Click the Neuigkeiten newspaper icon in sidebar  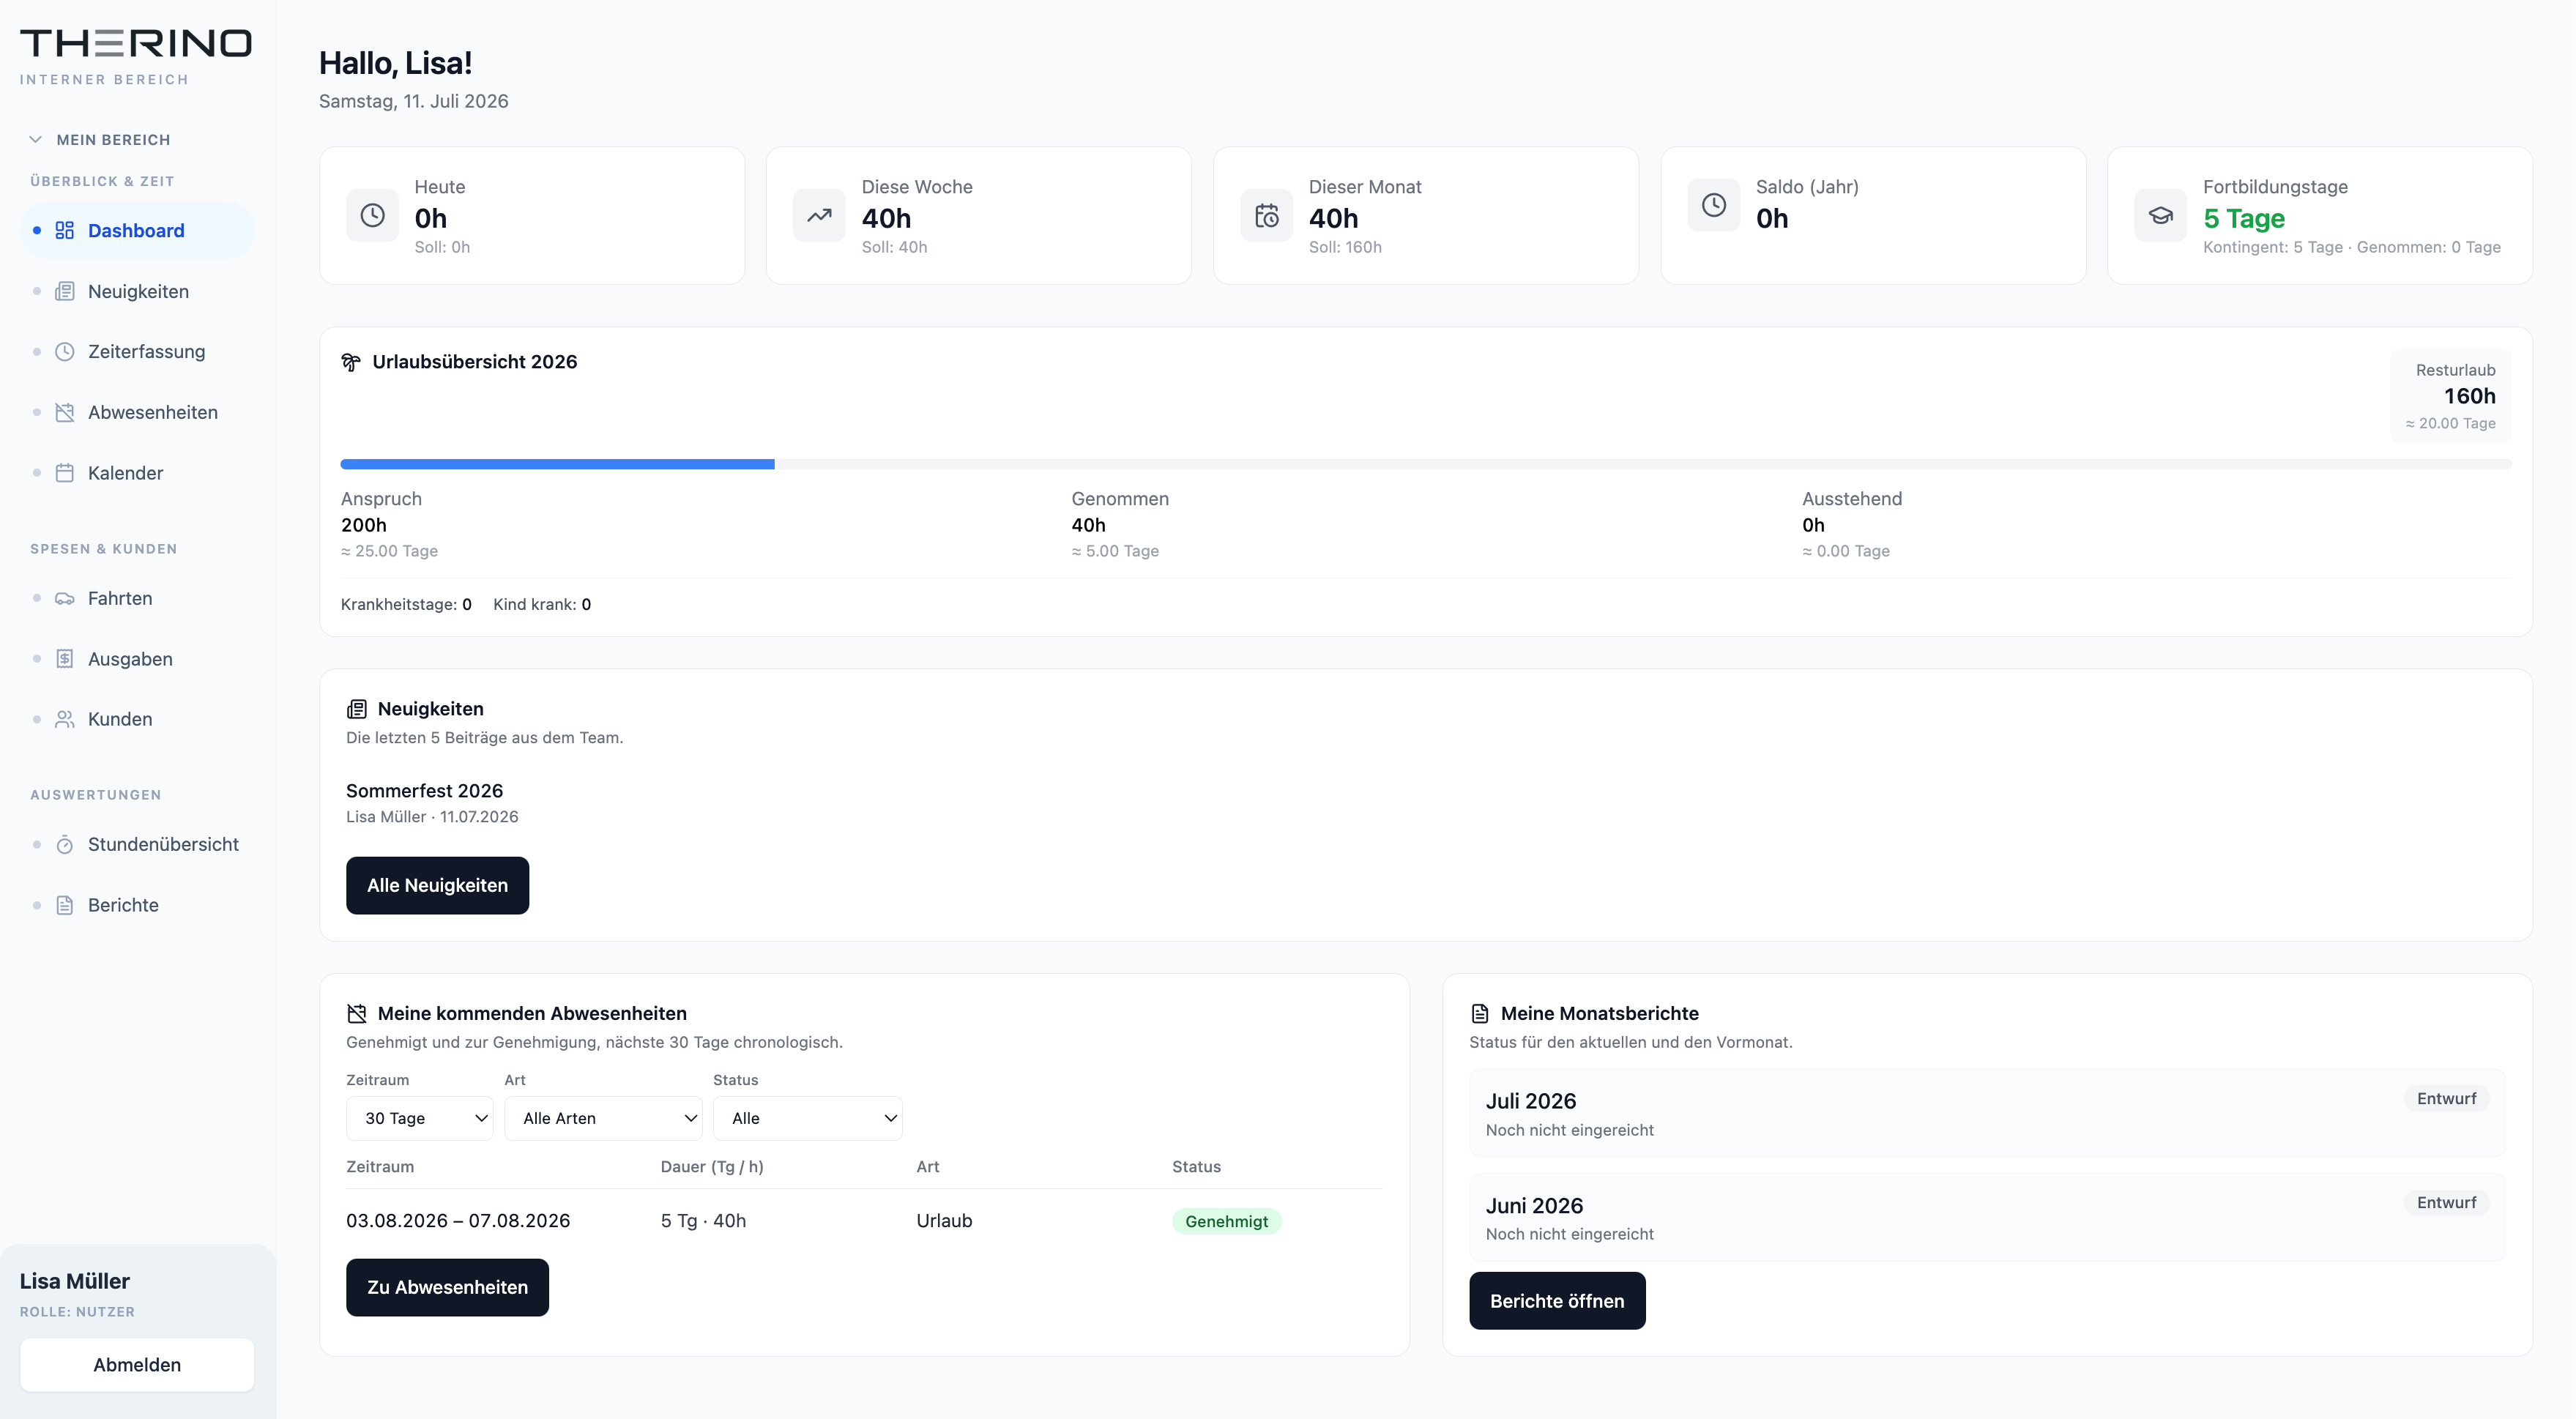[65, 291]
